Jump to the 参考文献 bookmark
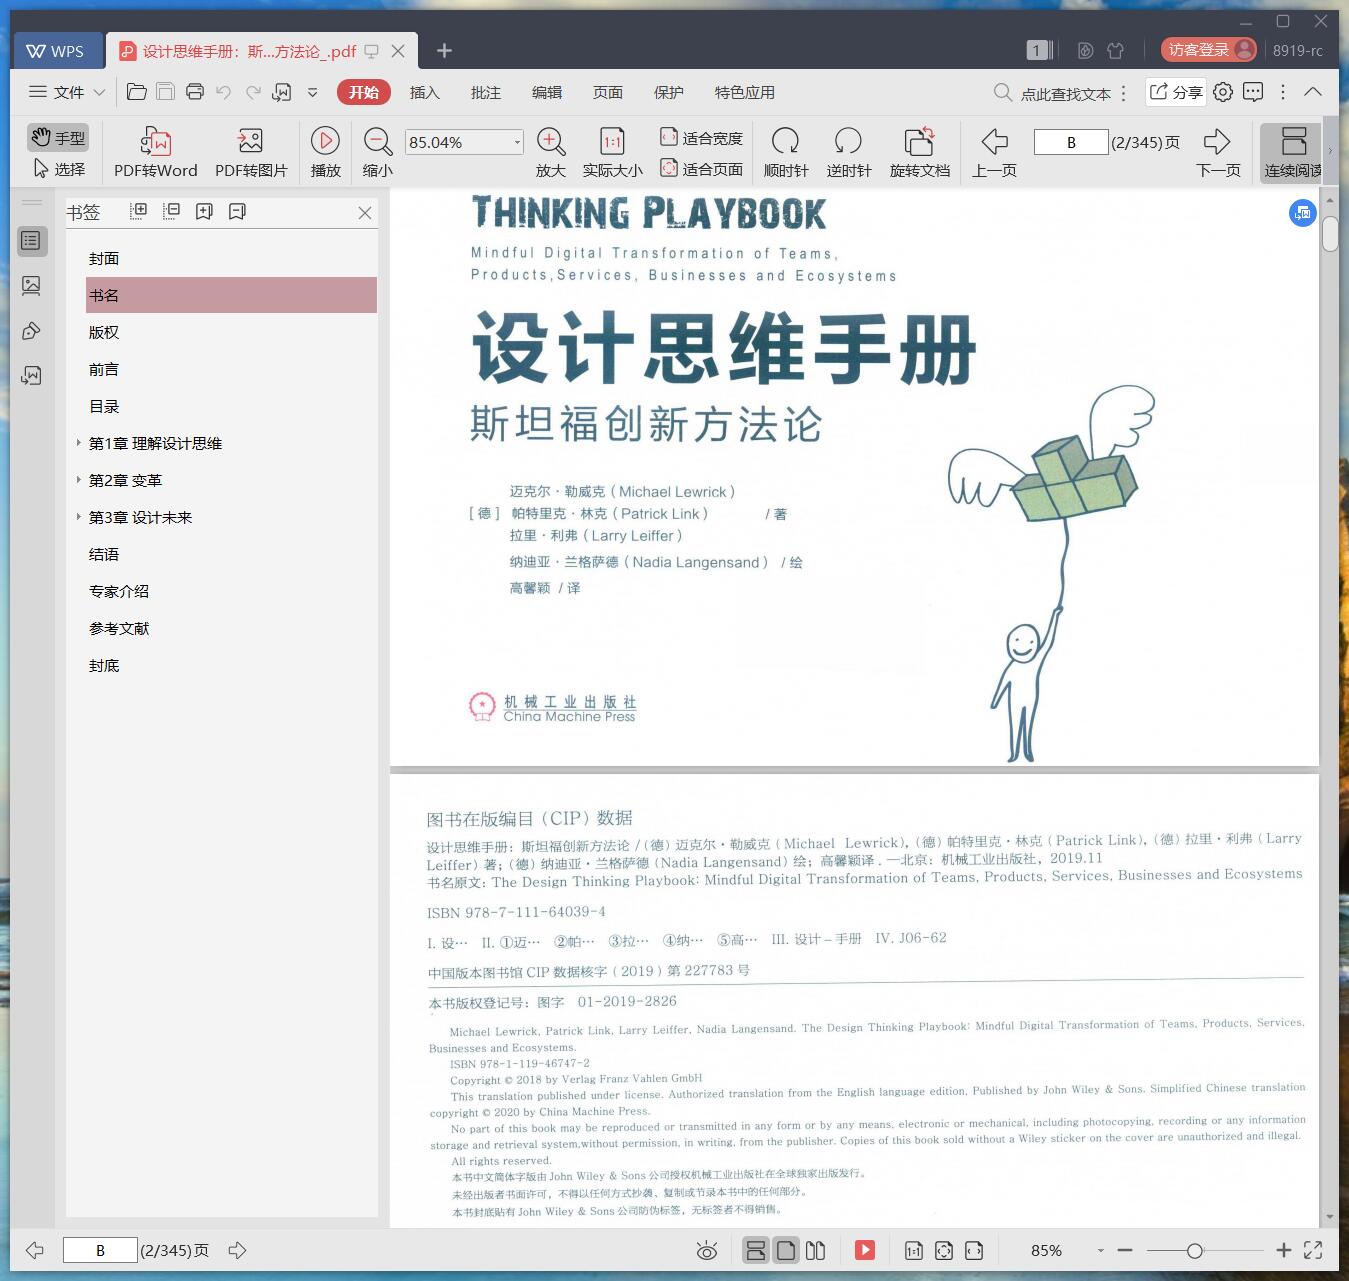 (x=119, y=628)
